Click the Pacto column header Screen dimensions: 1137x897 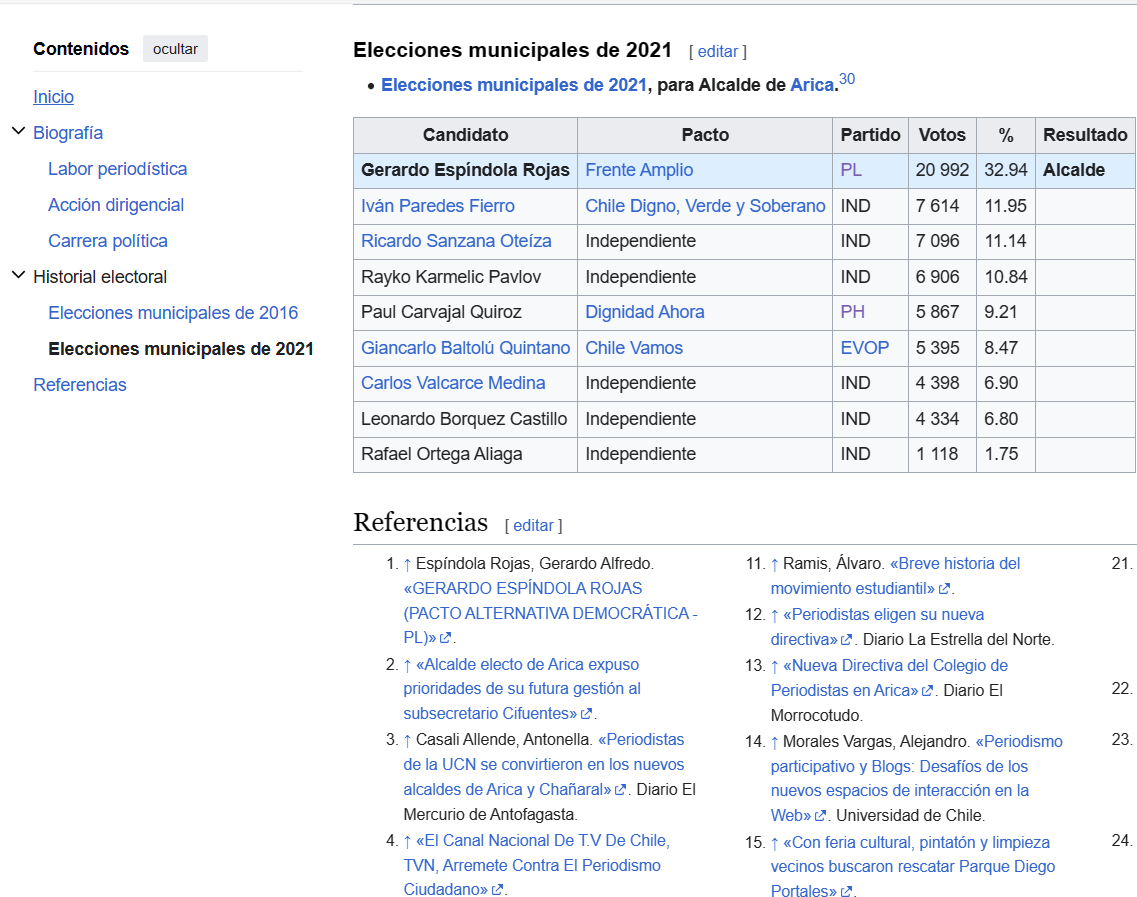[705, 135]
